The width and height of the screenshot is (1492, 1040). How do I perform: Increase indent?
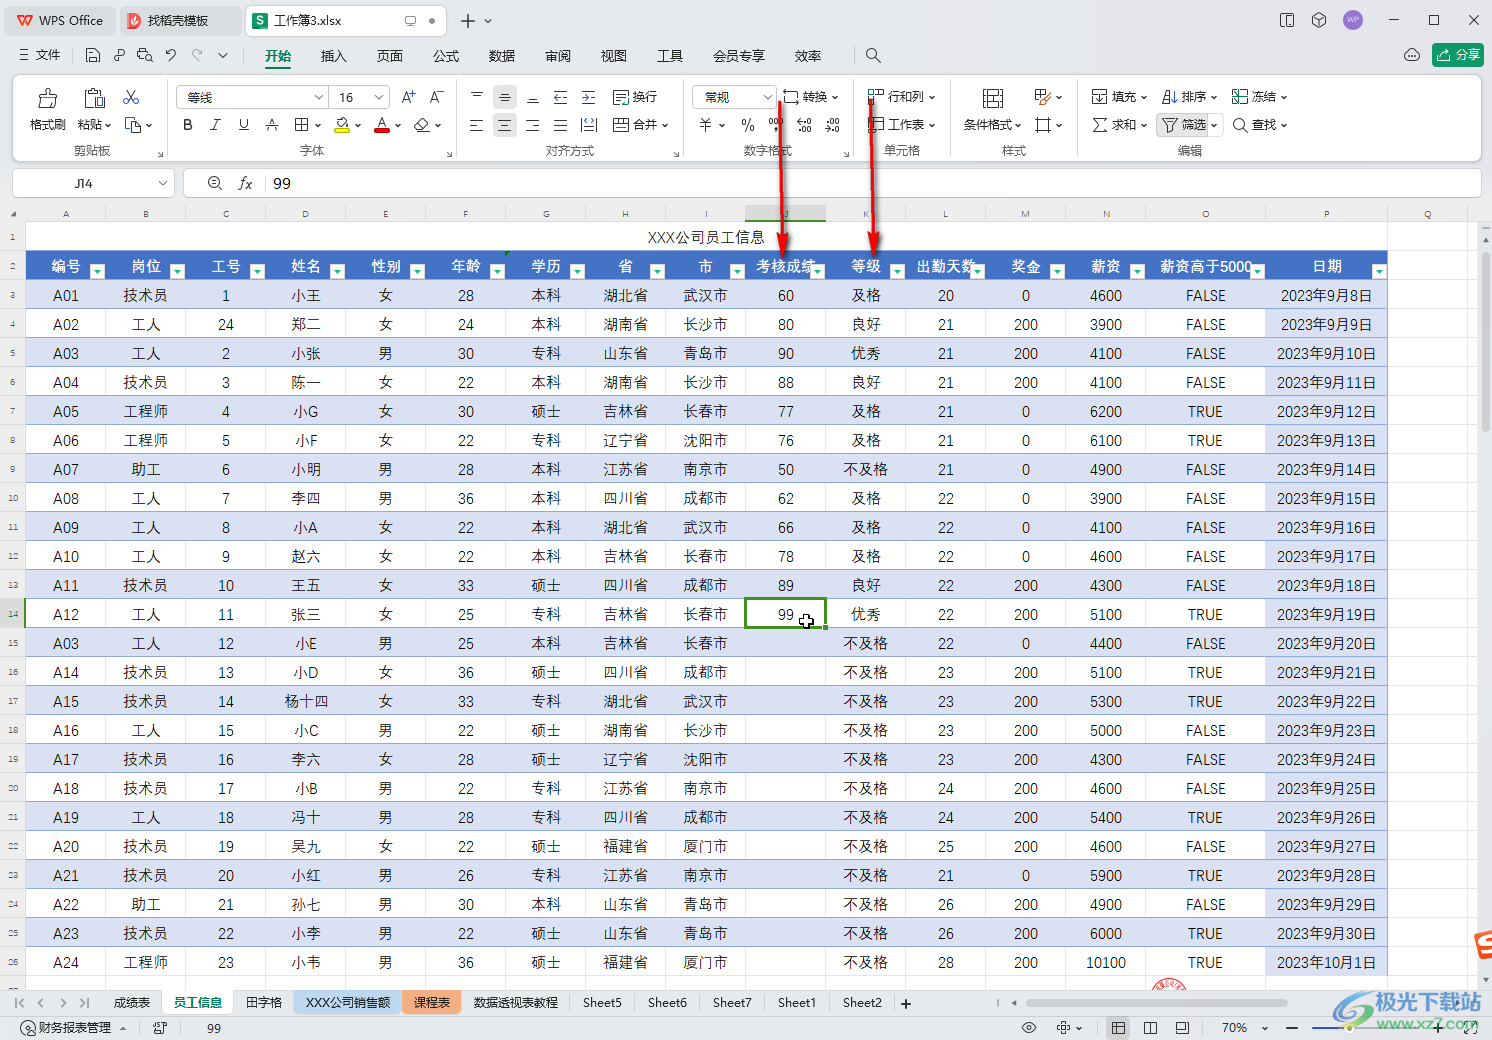coord(589,97)
